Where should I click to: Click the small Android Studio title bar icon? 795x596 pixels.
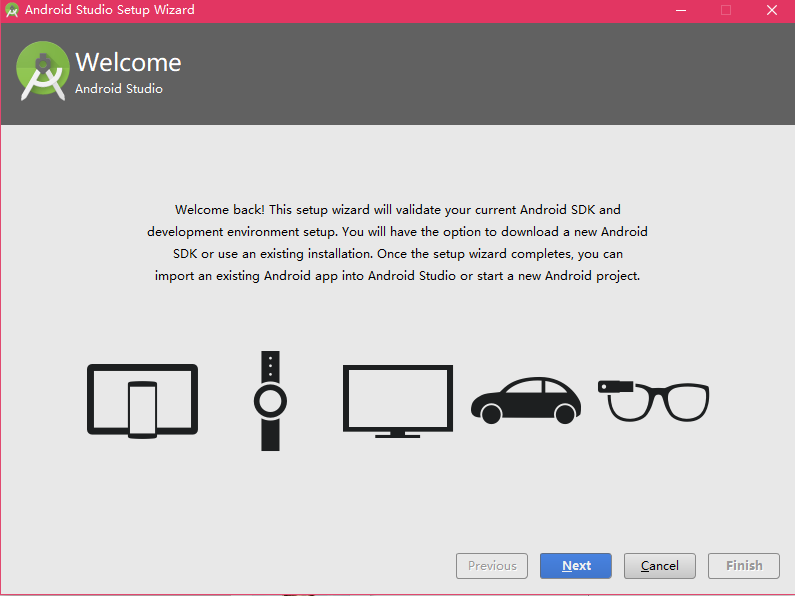tap(12, 10)
